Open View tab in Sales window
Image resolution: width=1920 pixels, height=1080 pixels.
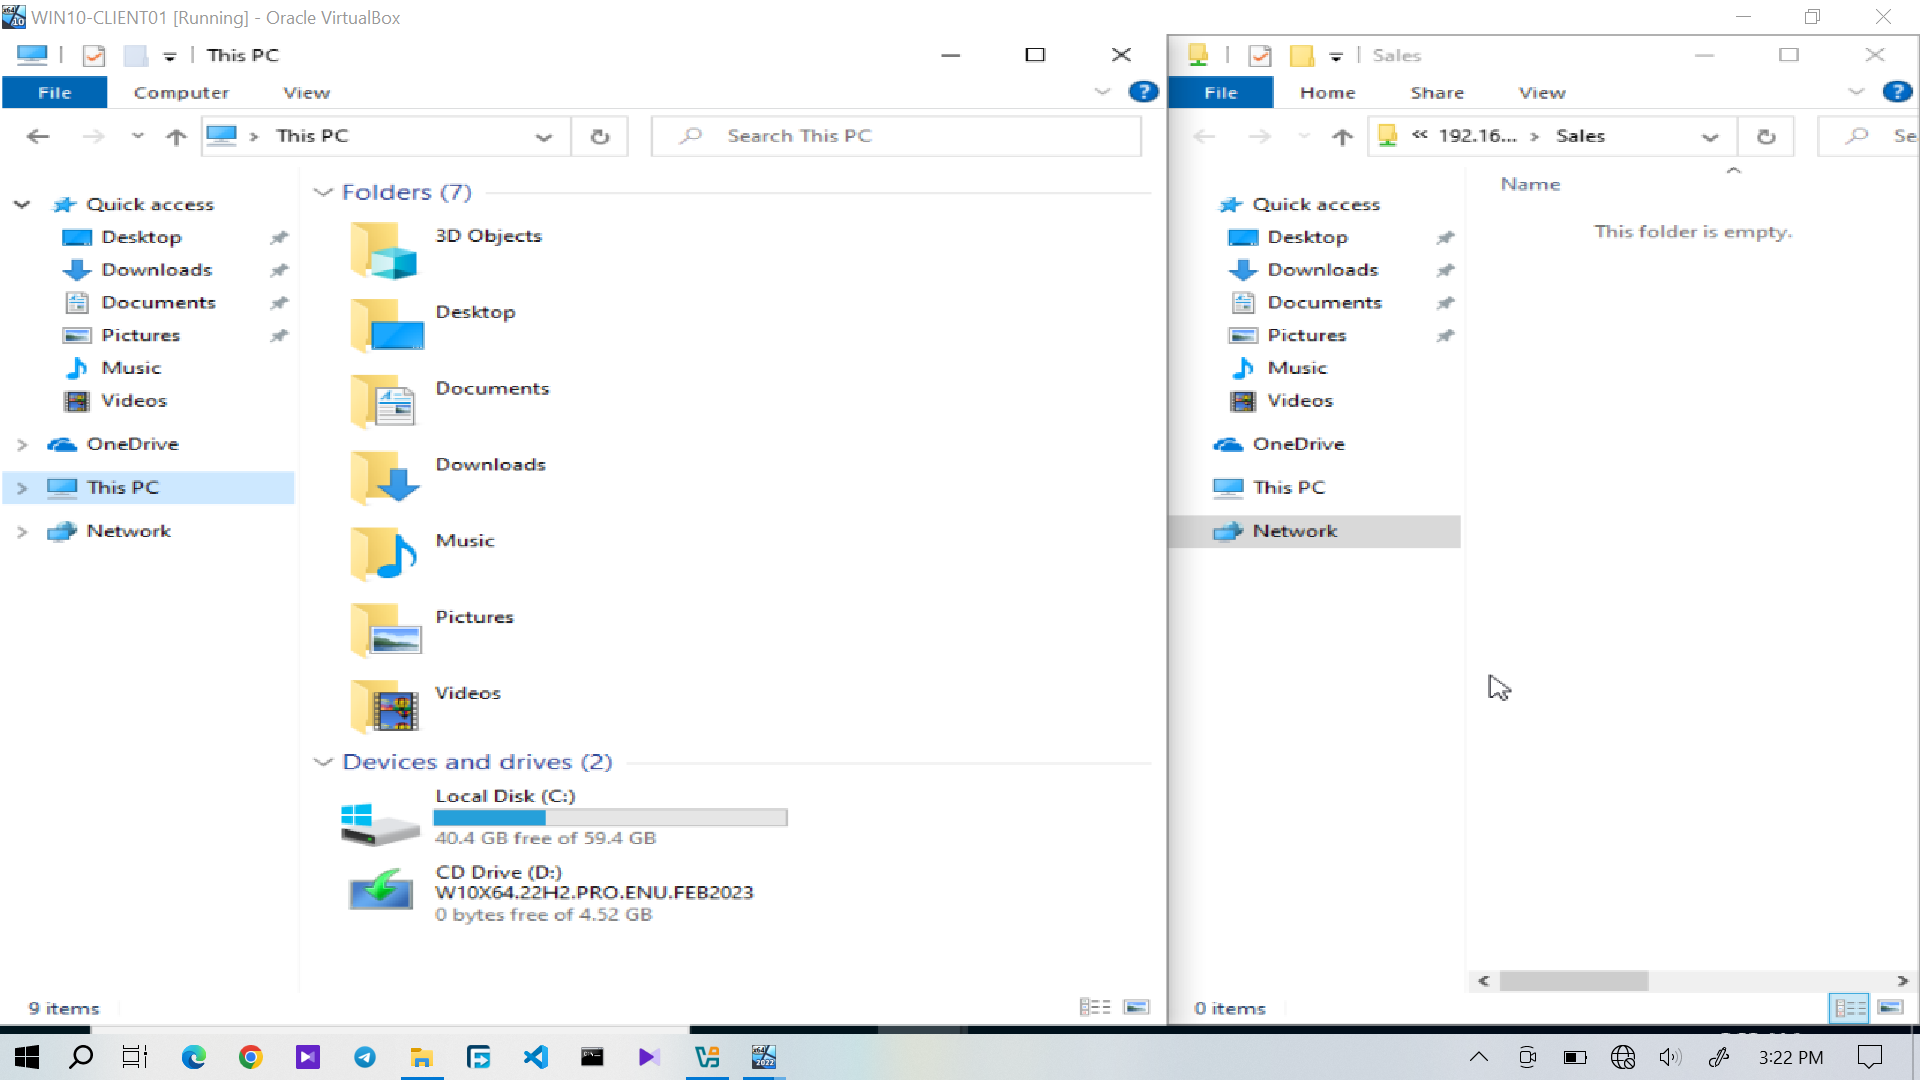pyautogui.click(x=1542, y=92)
